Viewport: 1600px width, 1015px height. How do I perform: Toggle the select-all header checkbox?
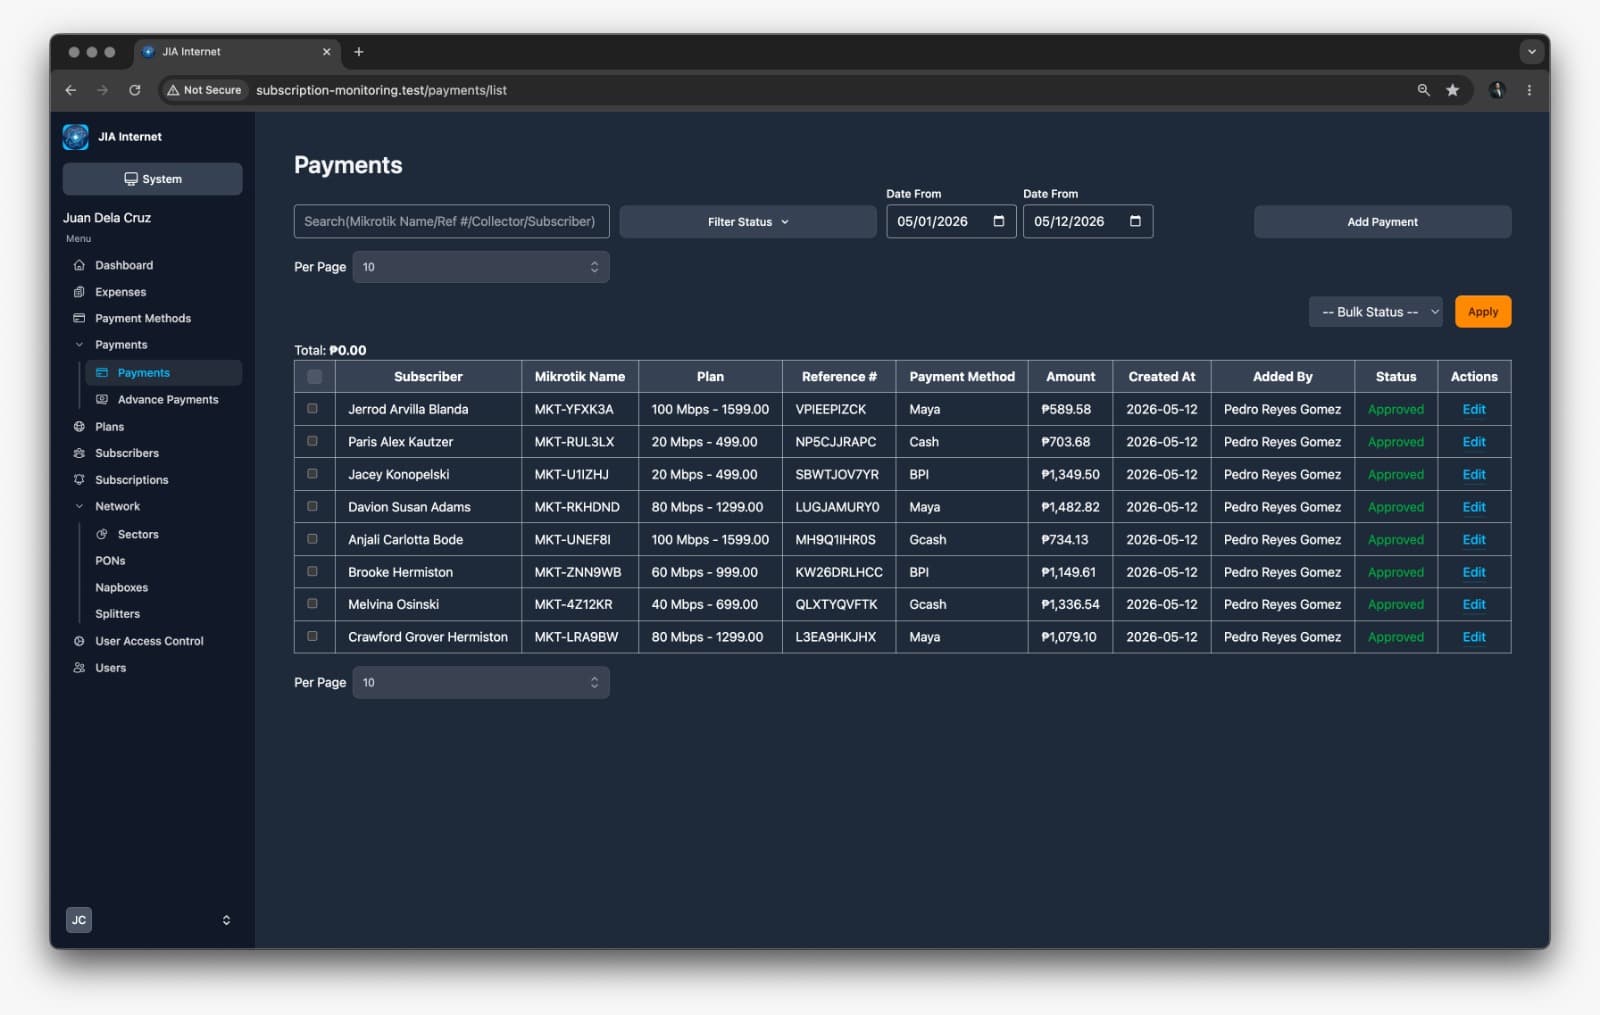(x=314, y=377)
